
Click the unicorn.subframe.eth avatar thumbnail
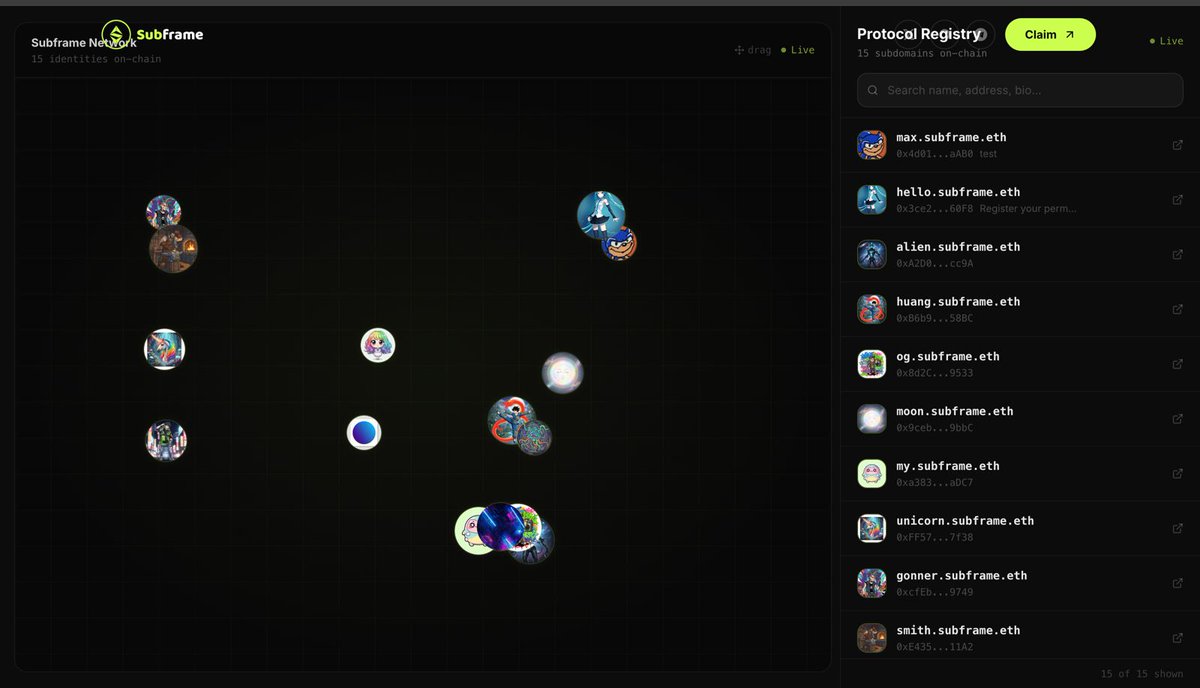click(872, 529)
